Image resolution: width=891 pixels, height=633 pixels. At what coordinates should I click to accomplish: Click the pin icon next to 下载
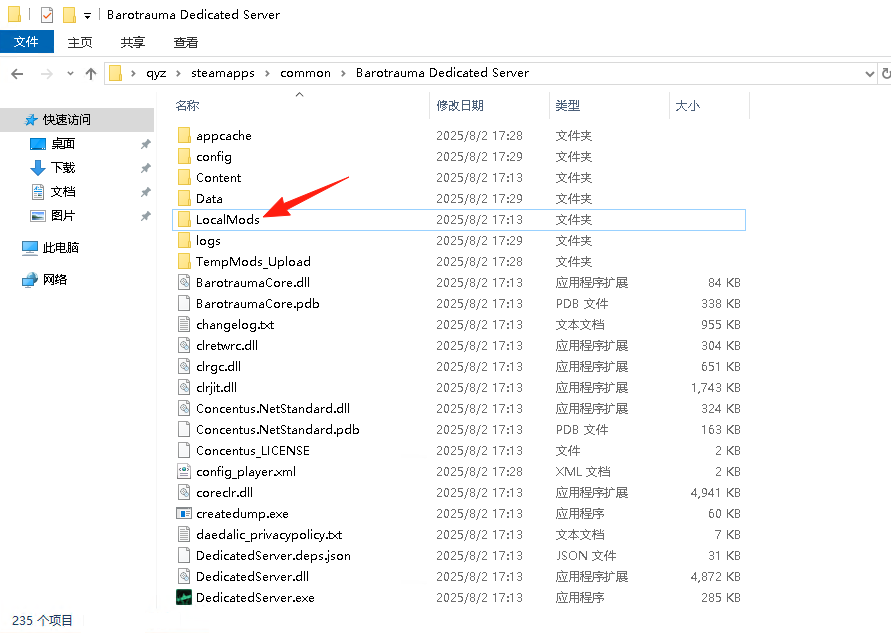[145, 168]
